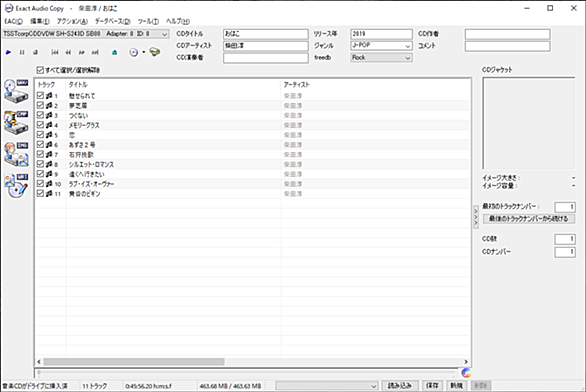
Task: Skip to previous track button
Action: pyautogui.click(x=55, y=52)
